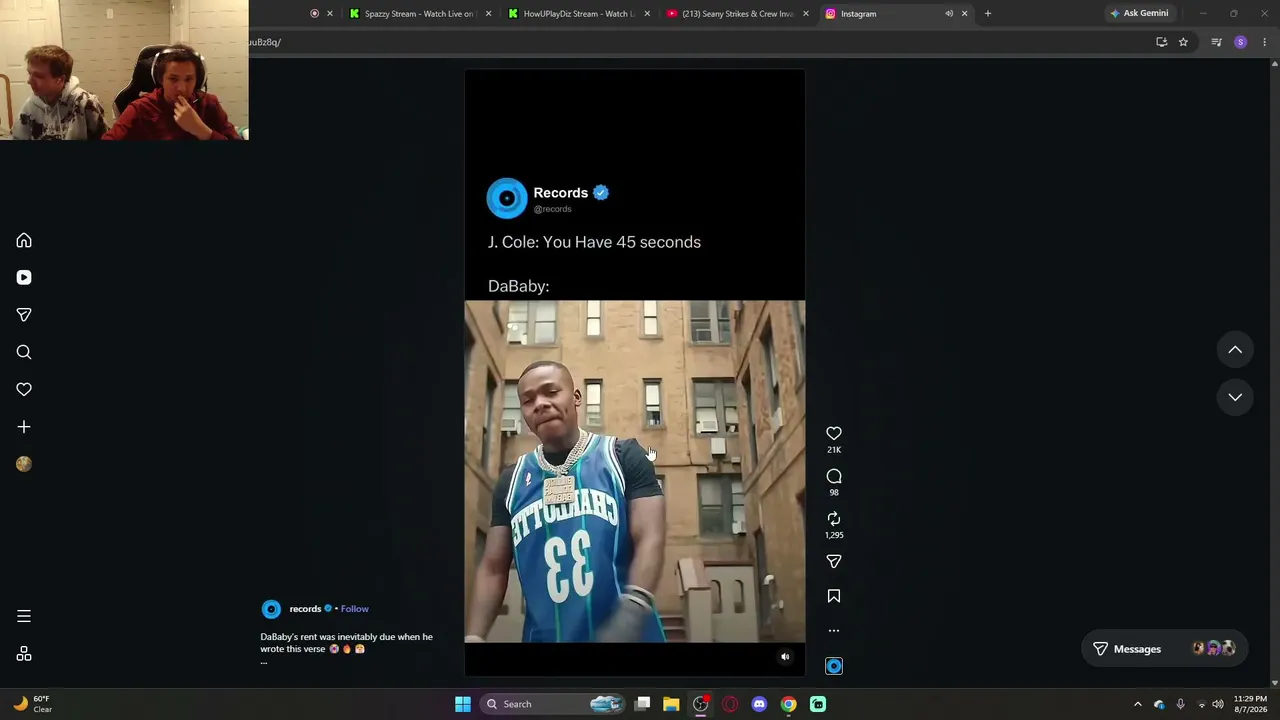Share the reel via send icon
This screenshot has height=720, width=1280.
pyautogui.click(x=834, y=561)
